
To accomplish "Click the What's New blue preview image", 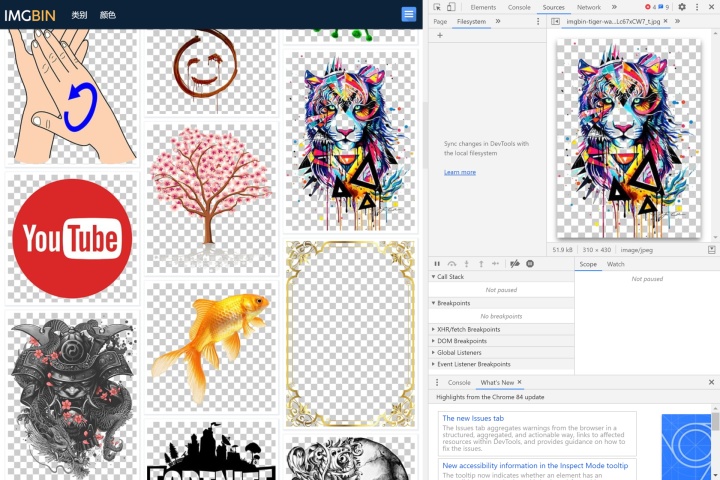I will [686, 446].
